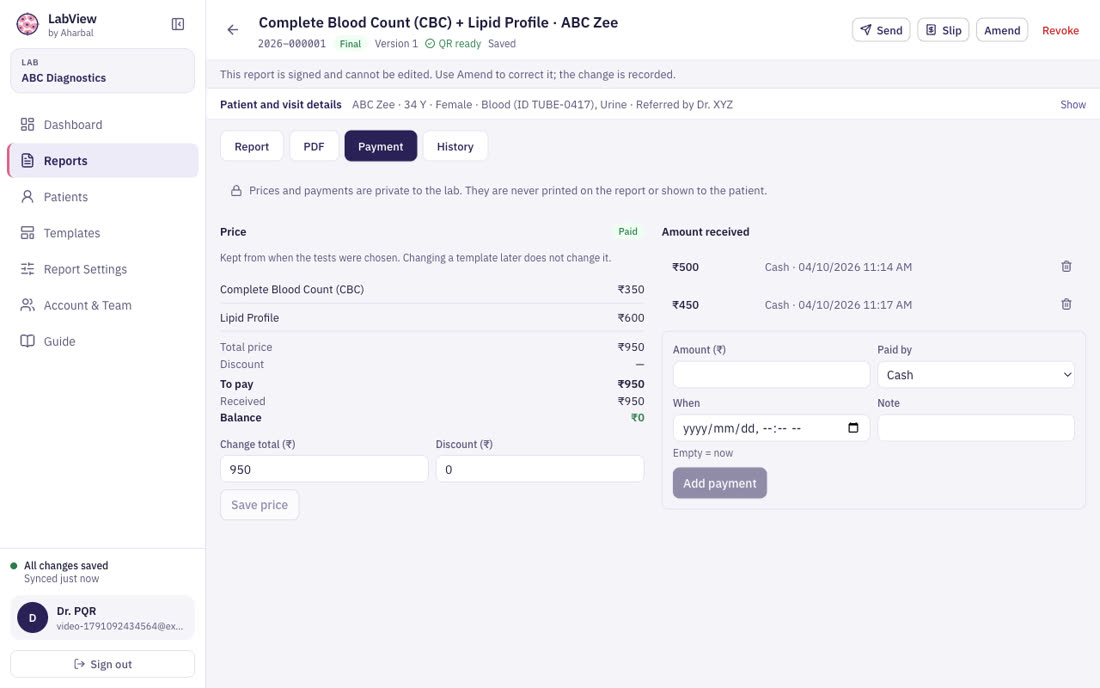Collapse the sidebar with the panel icon
This screenshot has height=688, width=1100.
pos(178,25)
